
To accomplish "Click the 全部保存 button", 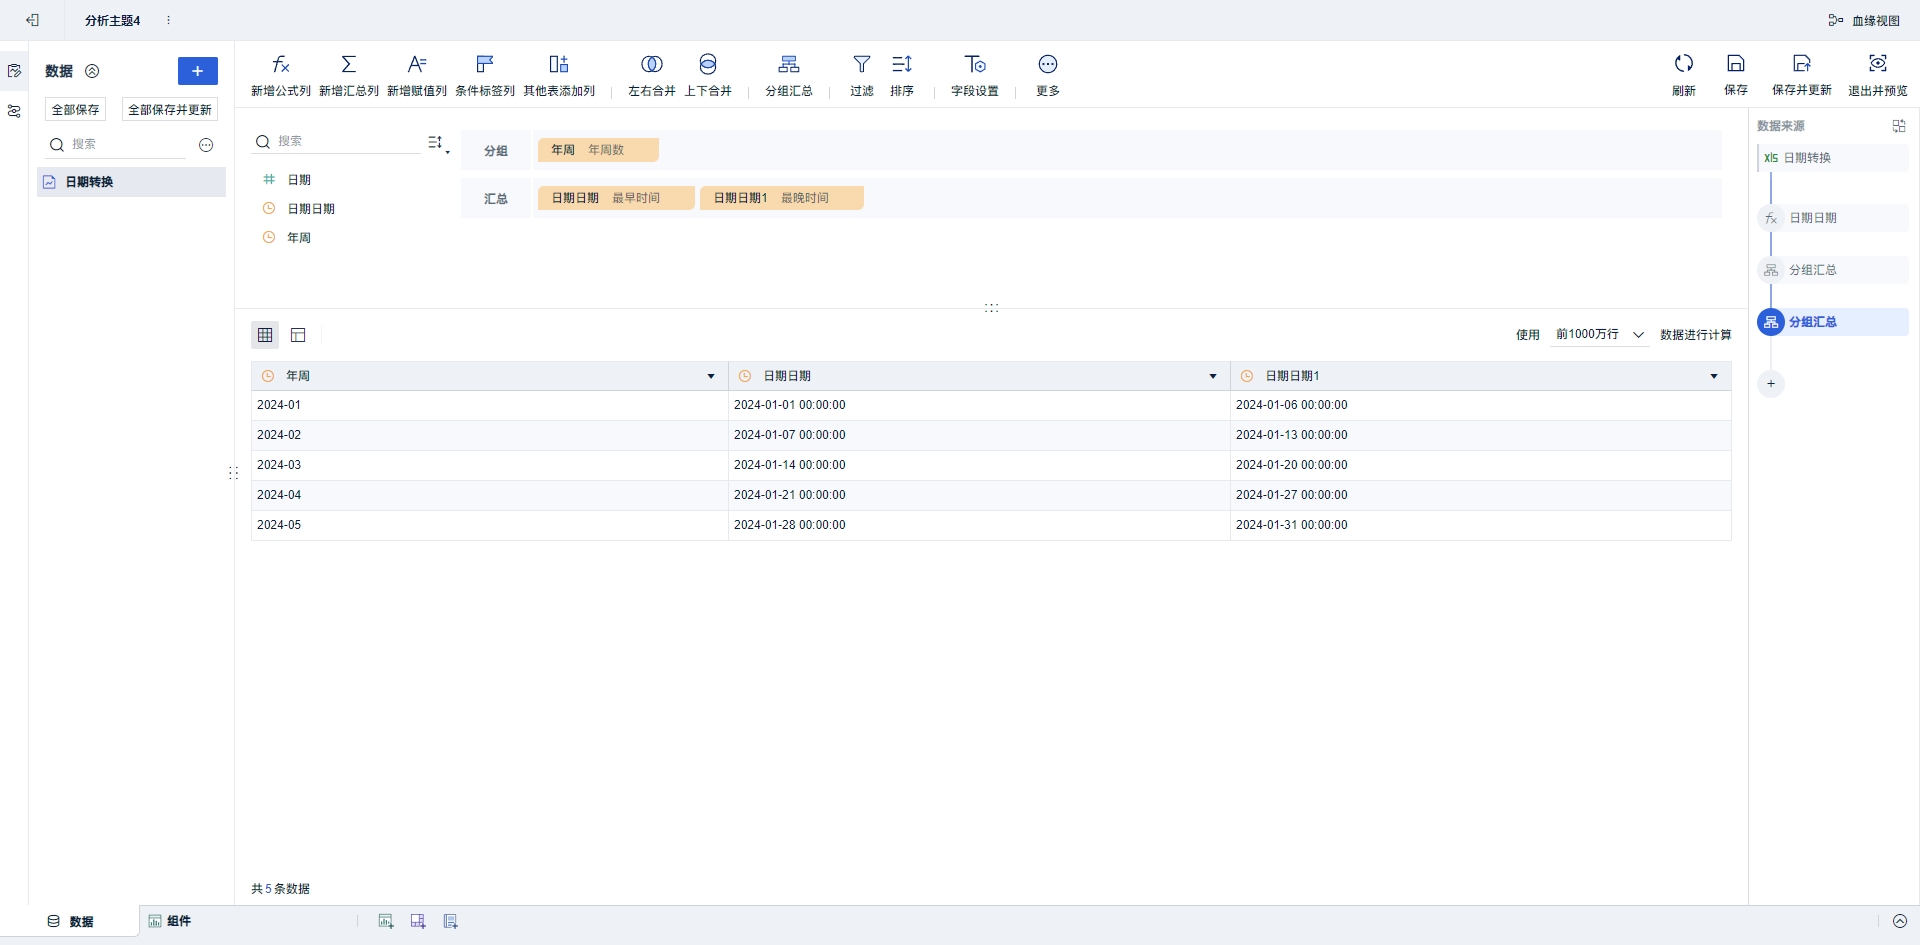I will click(x=75, y=110).
